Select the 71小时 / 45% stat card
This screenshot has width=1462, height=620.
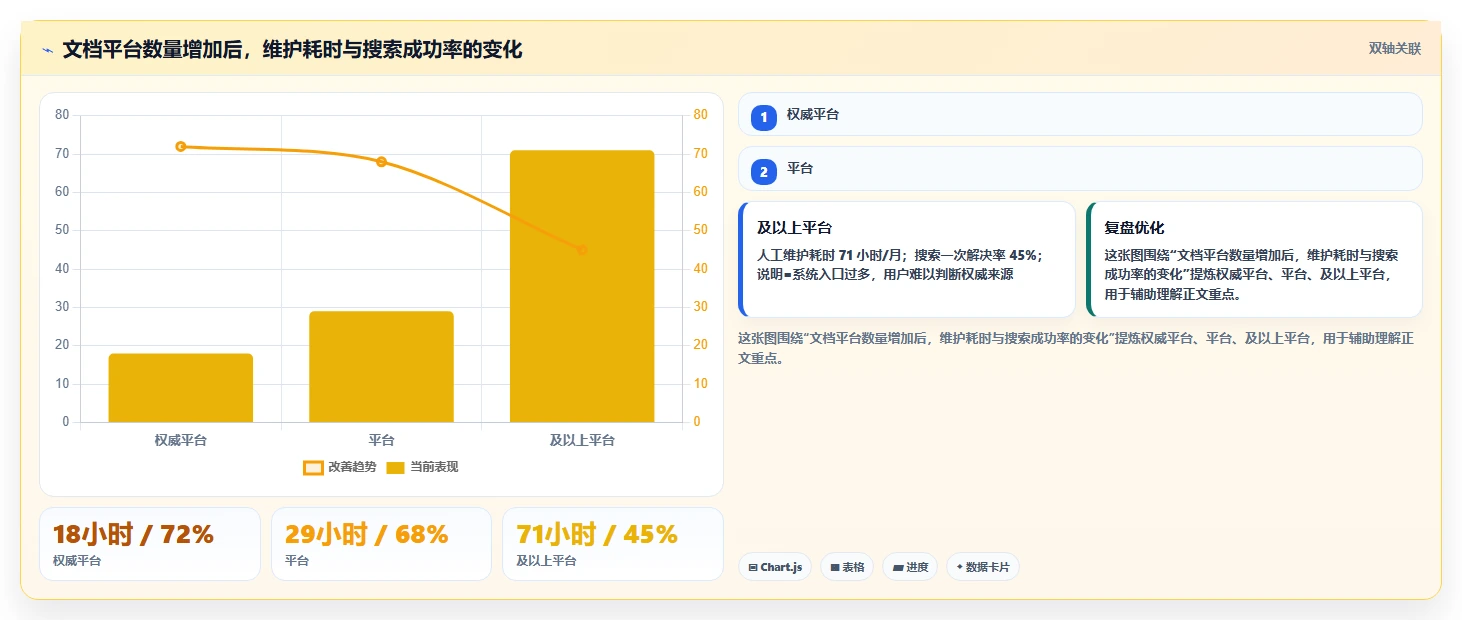point(613,544)
